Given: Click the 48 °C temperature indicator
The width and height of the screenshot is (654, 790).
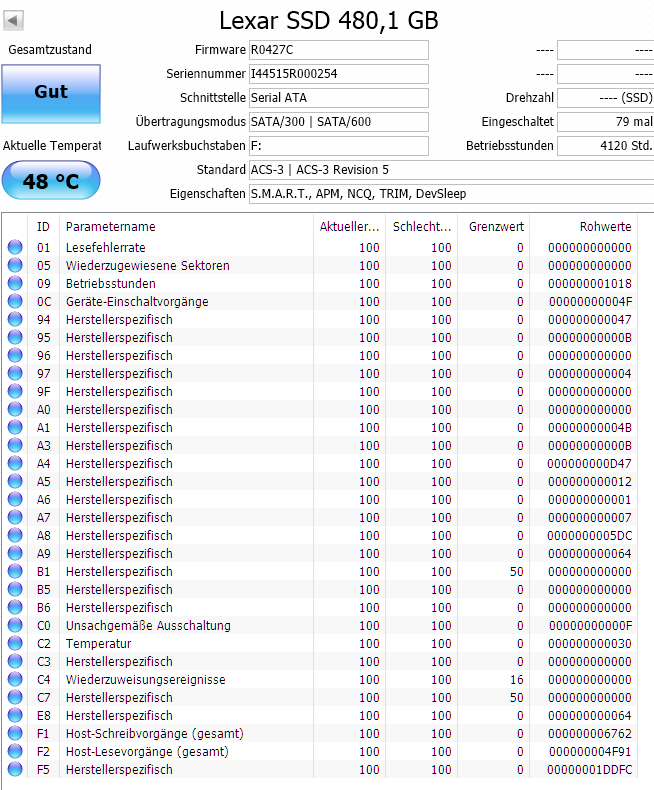Looking at the screenshot, I should coord(51,180).
